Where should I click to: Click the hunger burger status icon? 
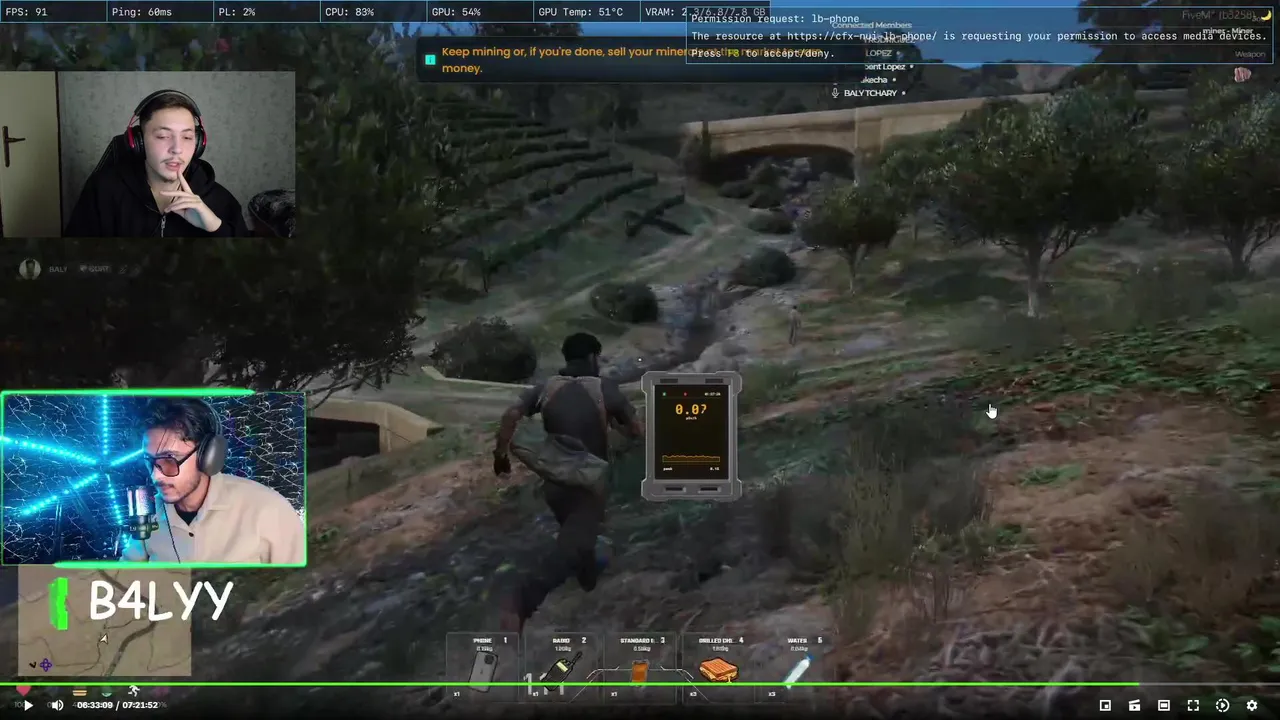79,691
